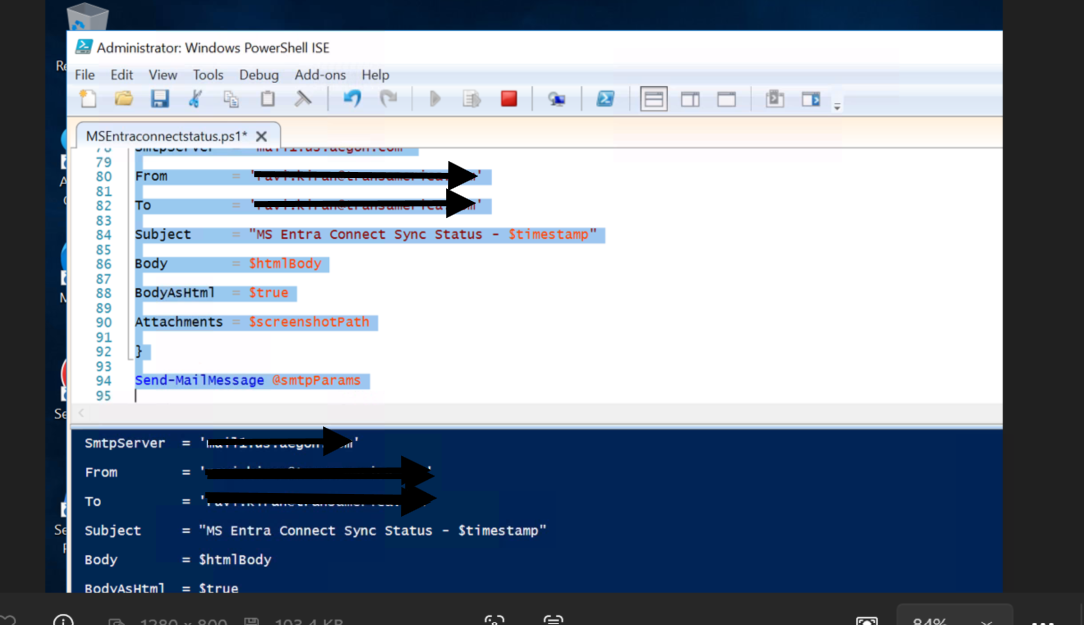Screen dimensions: 1084x625
Task: Open the View menu
Action: pos(163,75)
